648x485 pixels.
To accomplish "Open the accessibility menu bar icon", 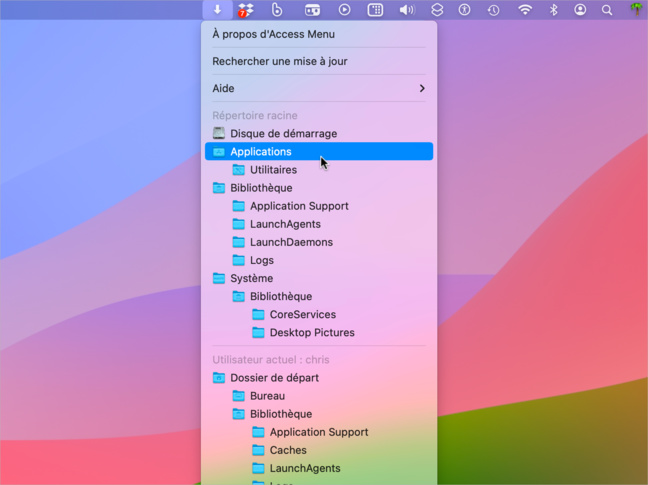I will 465,10.
